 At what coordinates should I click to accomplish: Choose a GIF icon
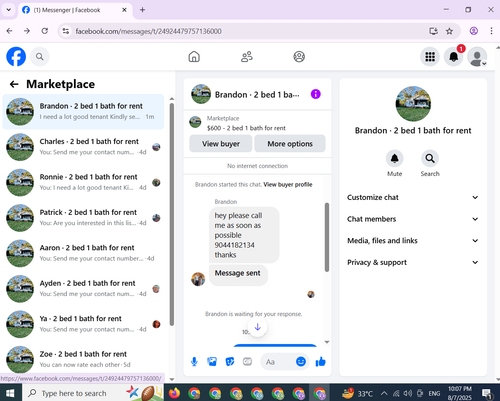(247, 362)
